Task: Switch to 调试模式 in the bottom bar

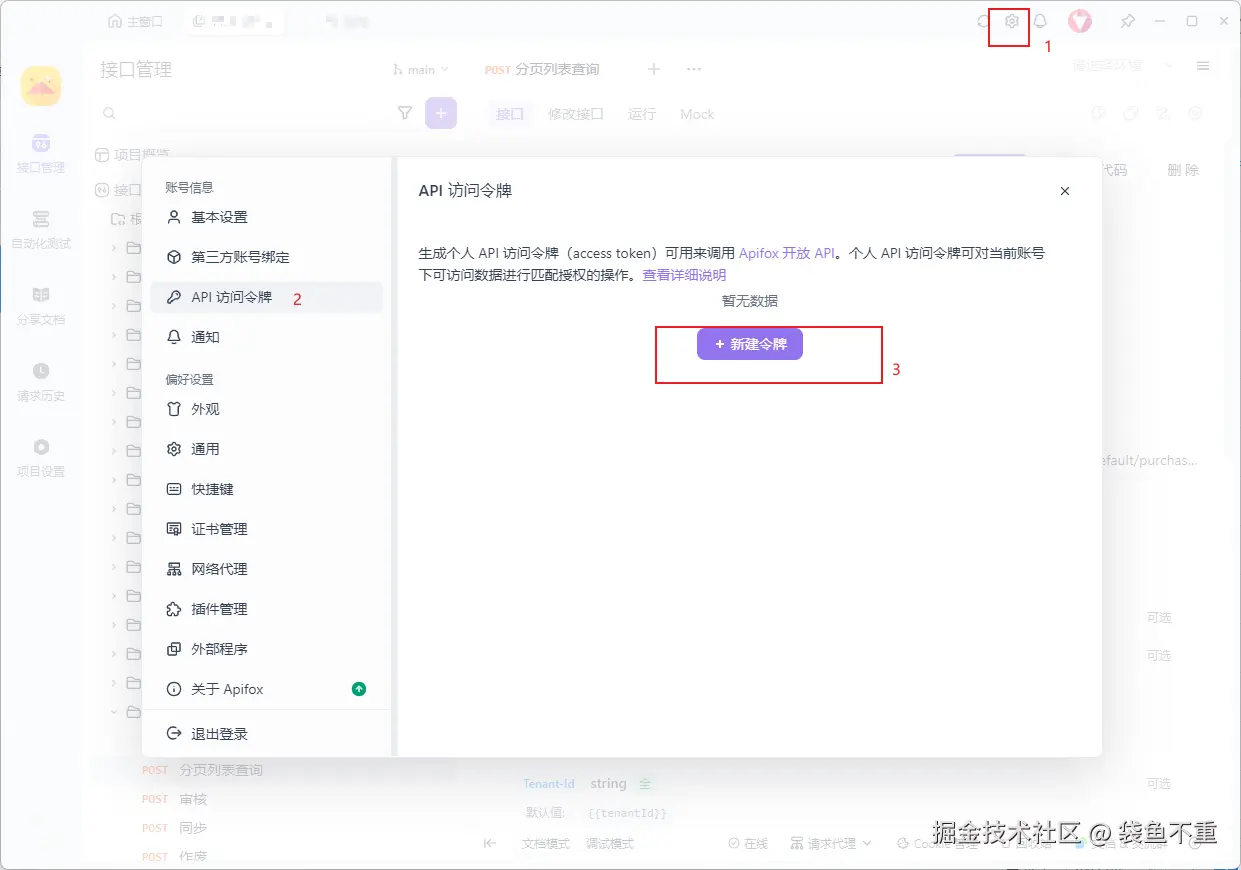Action: tap(610, 844)
